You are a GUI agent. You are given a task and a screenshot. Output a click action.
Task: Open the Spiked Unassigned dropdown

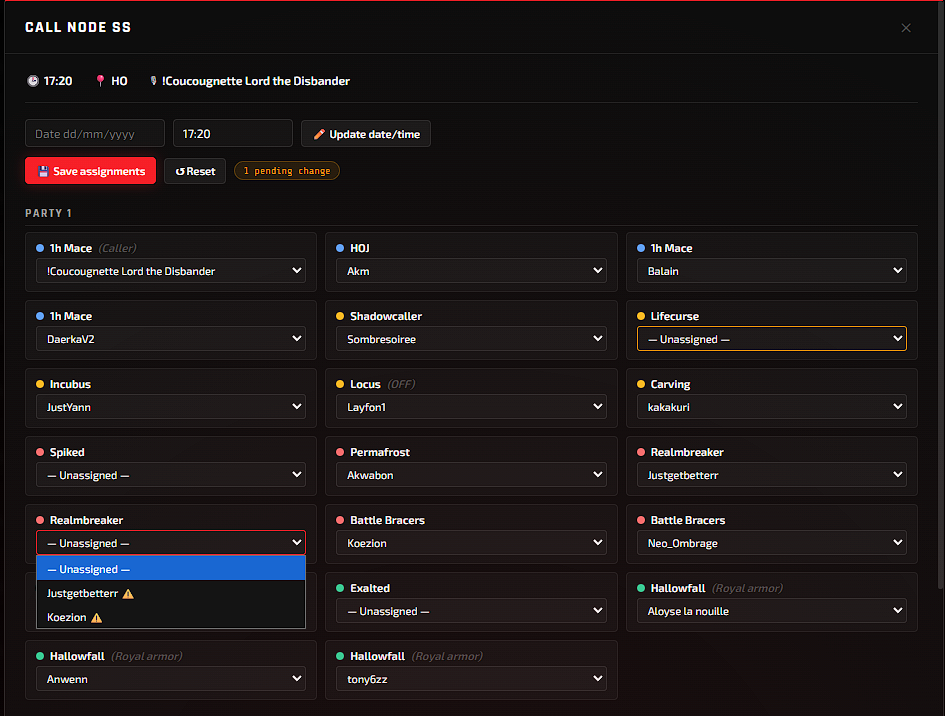coord(171,475)
